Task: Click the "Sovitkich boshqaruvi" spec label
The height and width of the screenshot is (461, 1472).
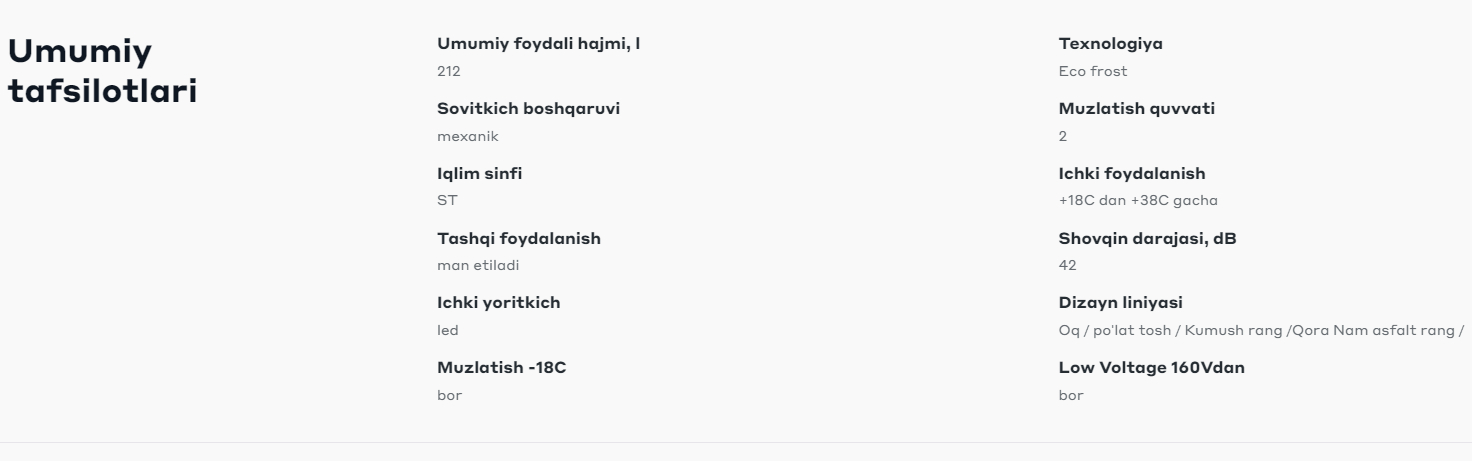Action: point(529,109)
